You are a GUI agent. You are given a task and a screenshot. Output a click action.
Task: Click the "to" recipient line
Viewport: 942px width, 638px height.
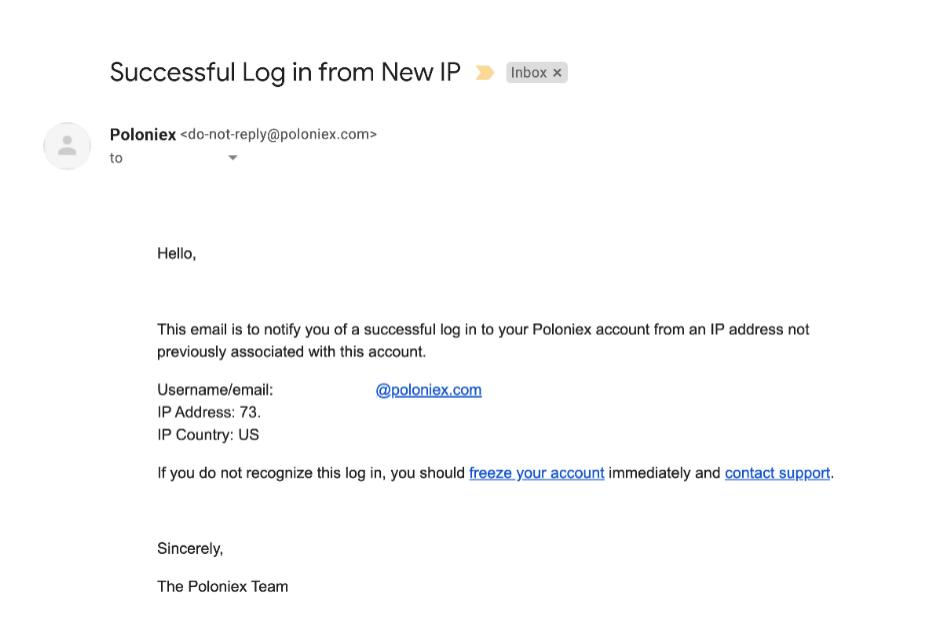(116, 158)
